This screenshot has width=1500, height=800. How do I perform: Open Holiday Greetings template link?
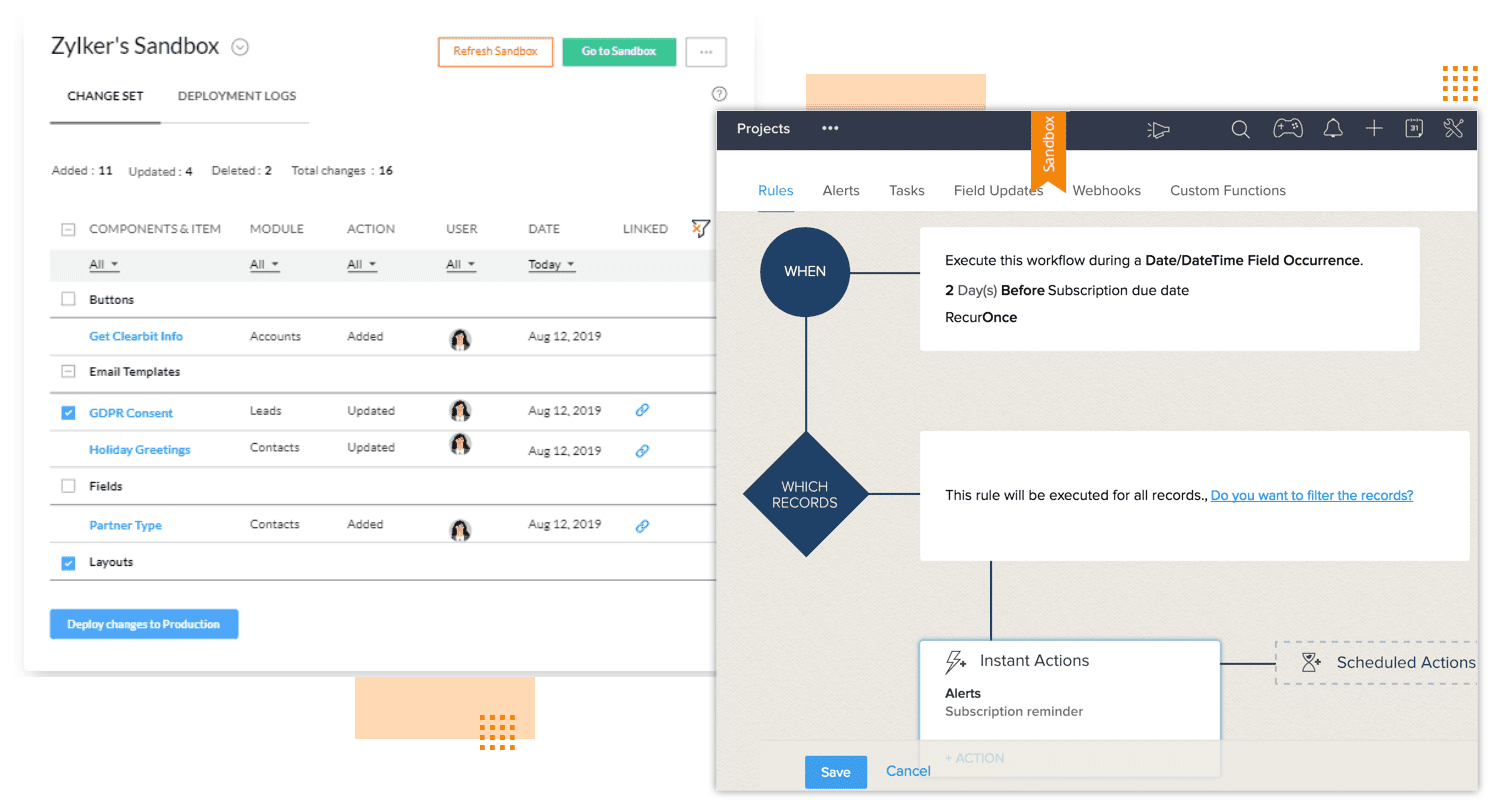140,450
